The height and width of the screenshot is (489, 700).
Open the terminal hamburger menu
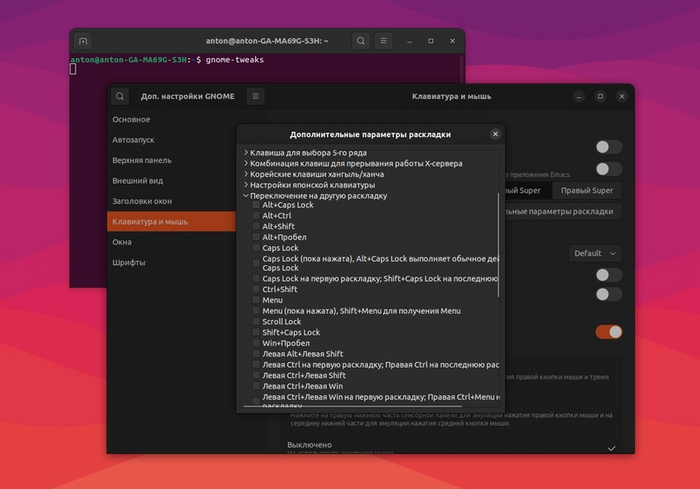coord(385,41)
